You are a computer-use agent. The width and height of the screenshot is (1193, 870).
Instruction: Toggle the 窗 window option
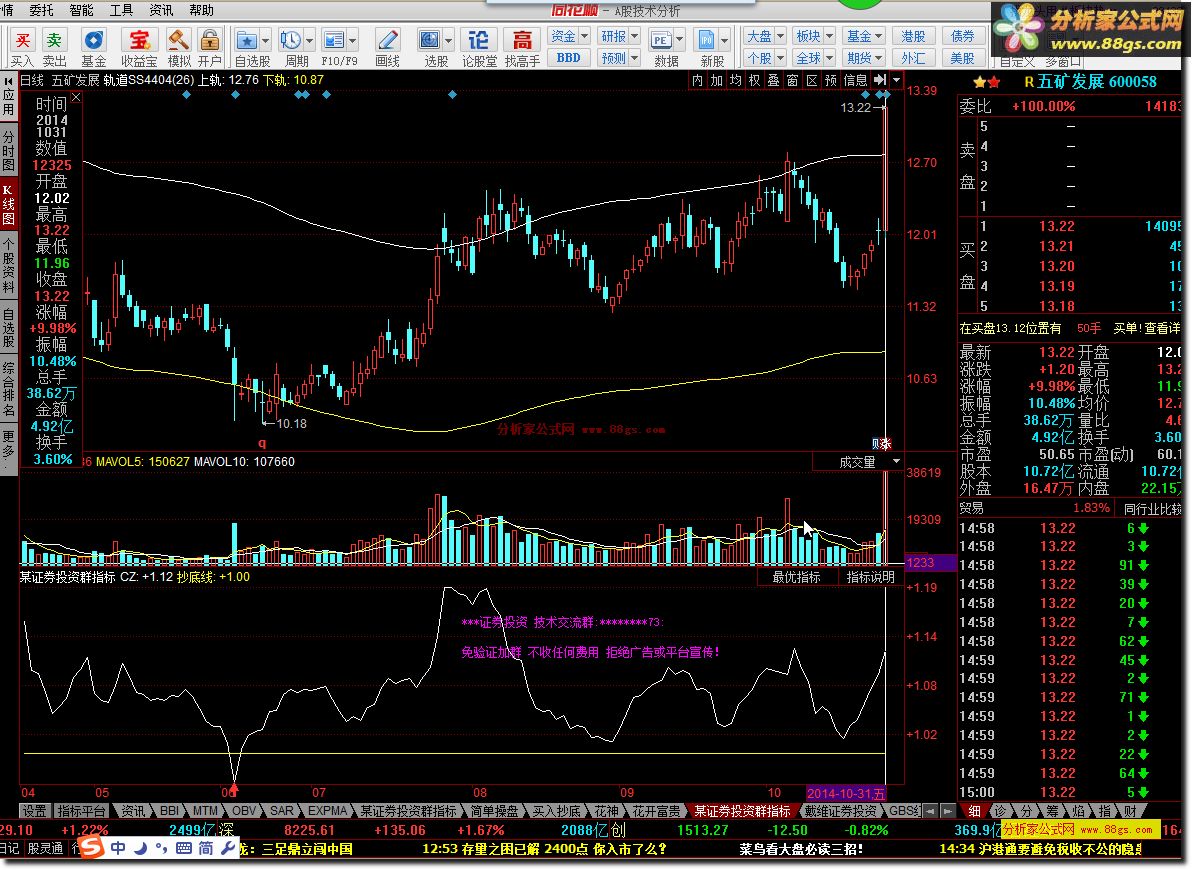[x=793, y=80]
